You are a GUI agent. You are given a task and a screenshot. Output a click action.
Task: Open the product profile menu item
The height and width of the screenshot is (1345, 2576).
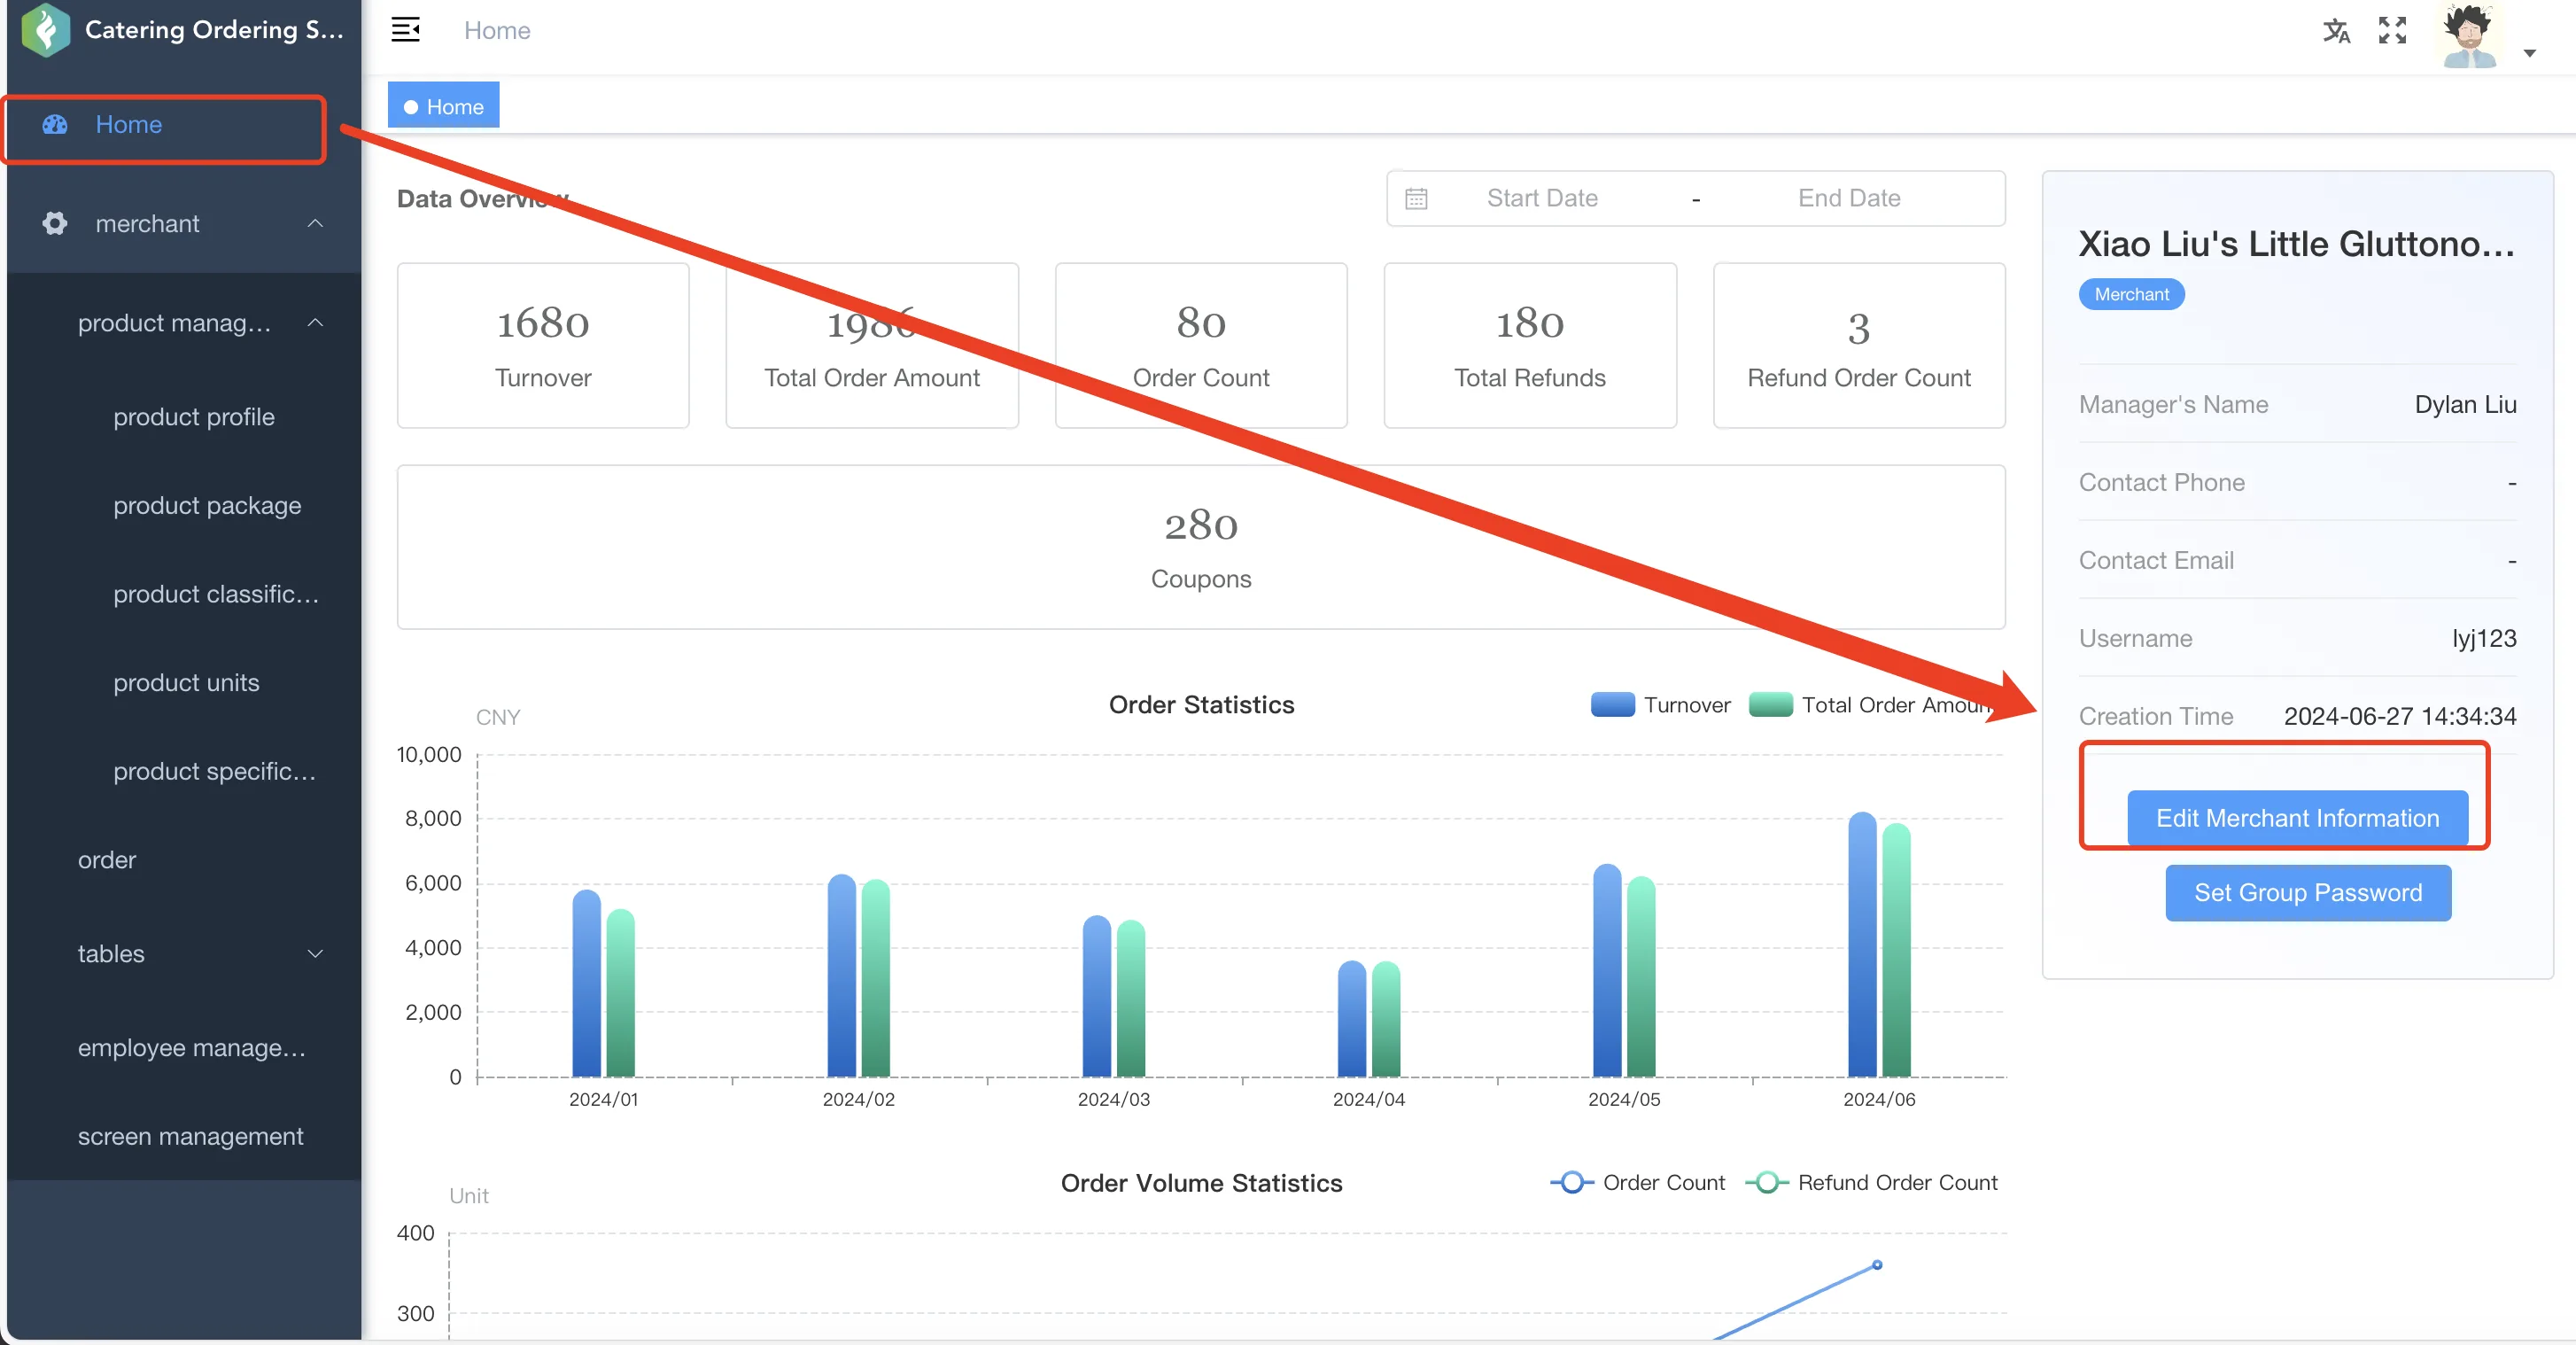tap(194, 417)
